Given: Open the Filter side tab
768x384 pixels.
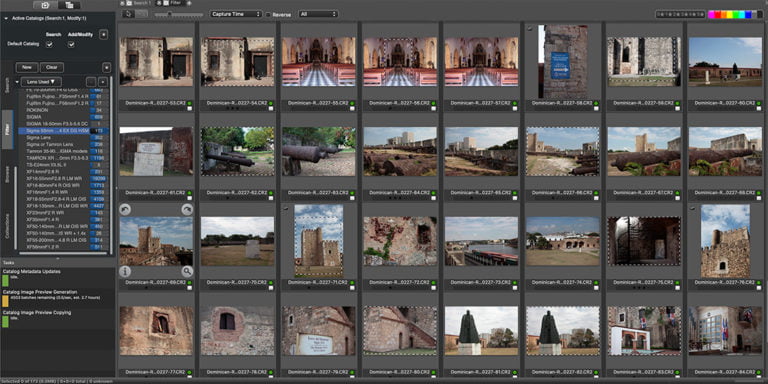Looking at the screenshot, I should click(7, 129).
